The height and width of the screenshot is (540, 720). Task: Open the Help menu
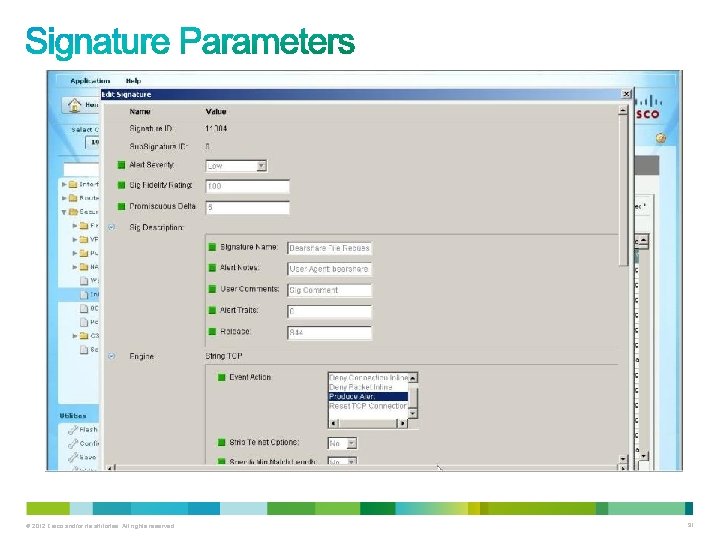tap(133, 81)
